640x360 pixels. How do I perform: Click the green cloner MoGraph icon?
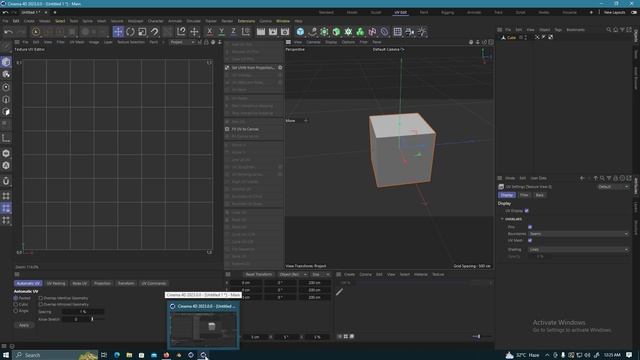[x=360, y=31]
